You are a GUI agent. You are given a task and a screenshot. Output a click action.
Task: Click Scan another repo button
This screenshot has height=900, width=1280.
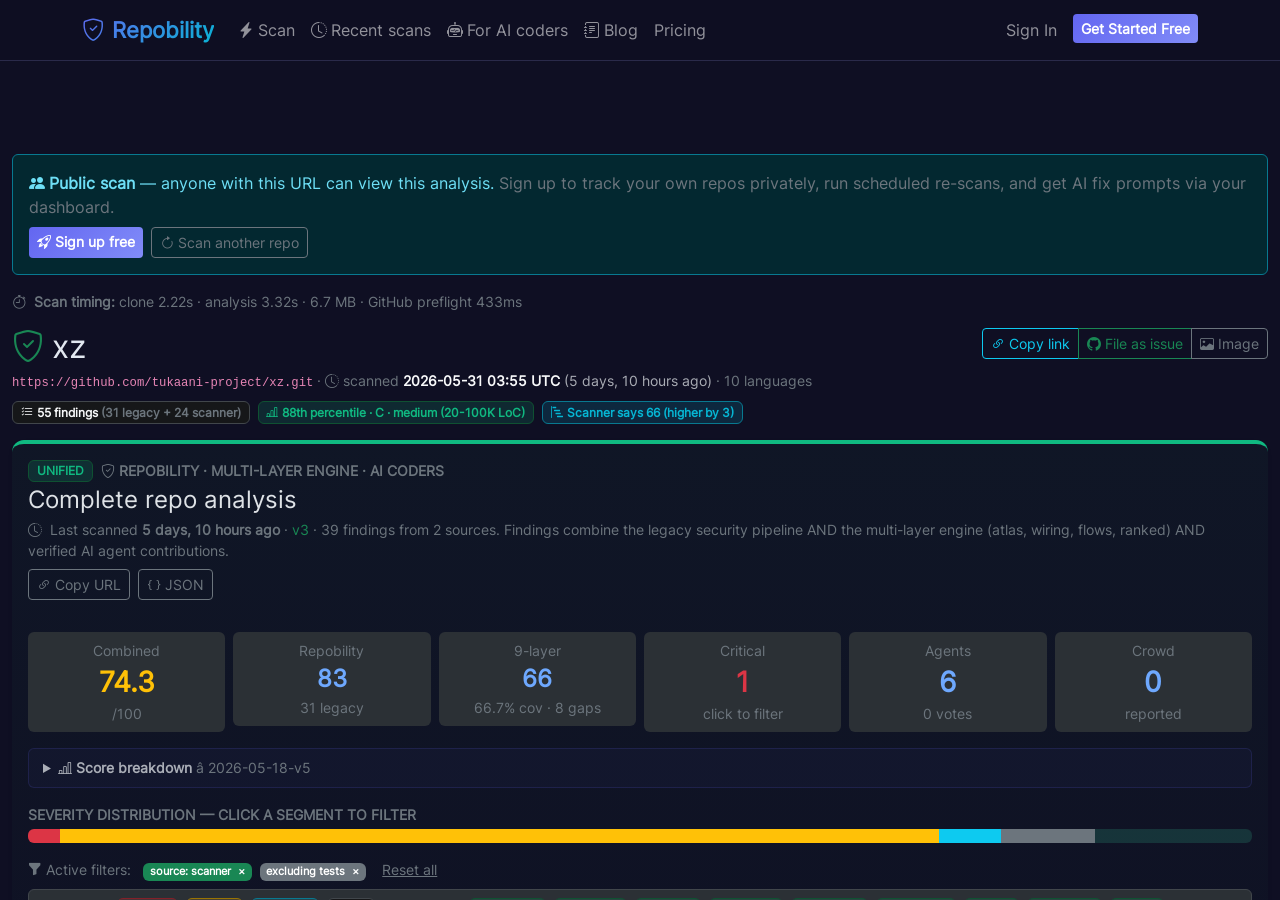tap(229, 242)
